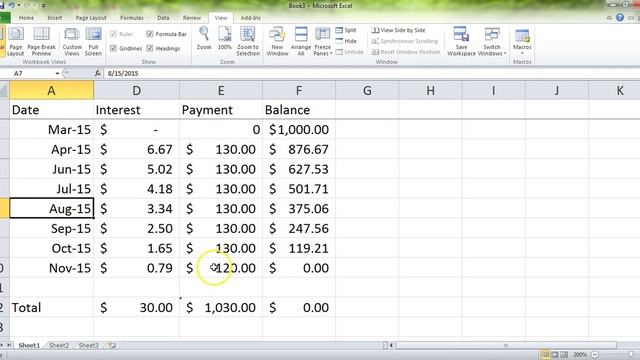The image size is (640, 360).
Task: Click the Excel Help icon
Action: tap(620, 18)
